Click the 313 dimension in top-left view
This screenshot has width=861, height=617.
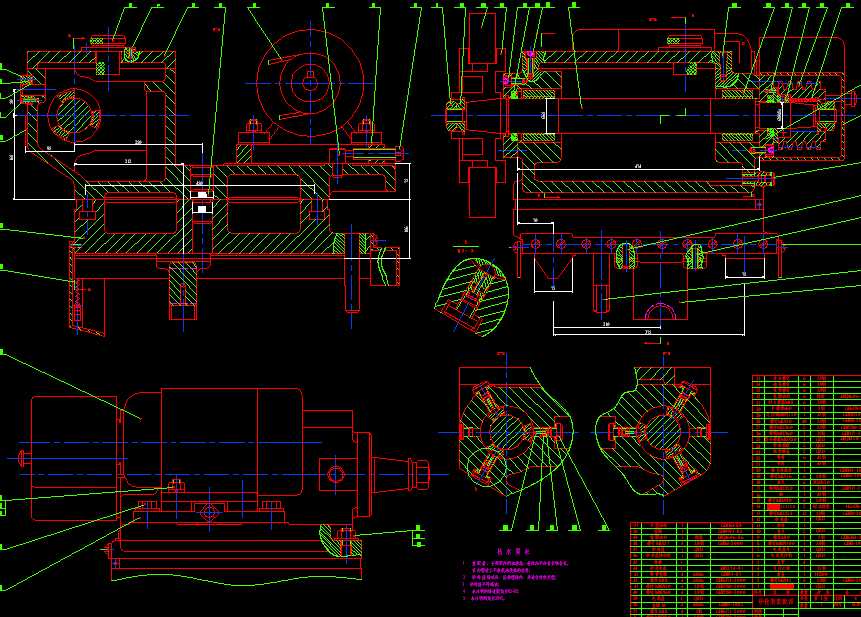tap(127, 160)
